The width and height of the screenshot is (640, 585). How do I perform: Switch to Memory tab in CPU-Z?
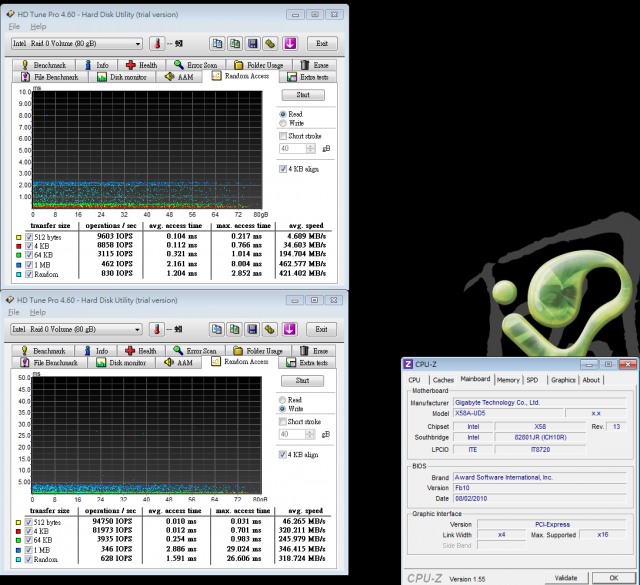click(508, 380)
